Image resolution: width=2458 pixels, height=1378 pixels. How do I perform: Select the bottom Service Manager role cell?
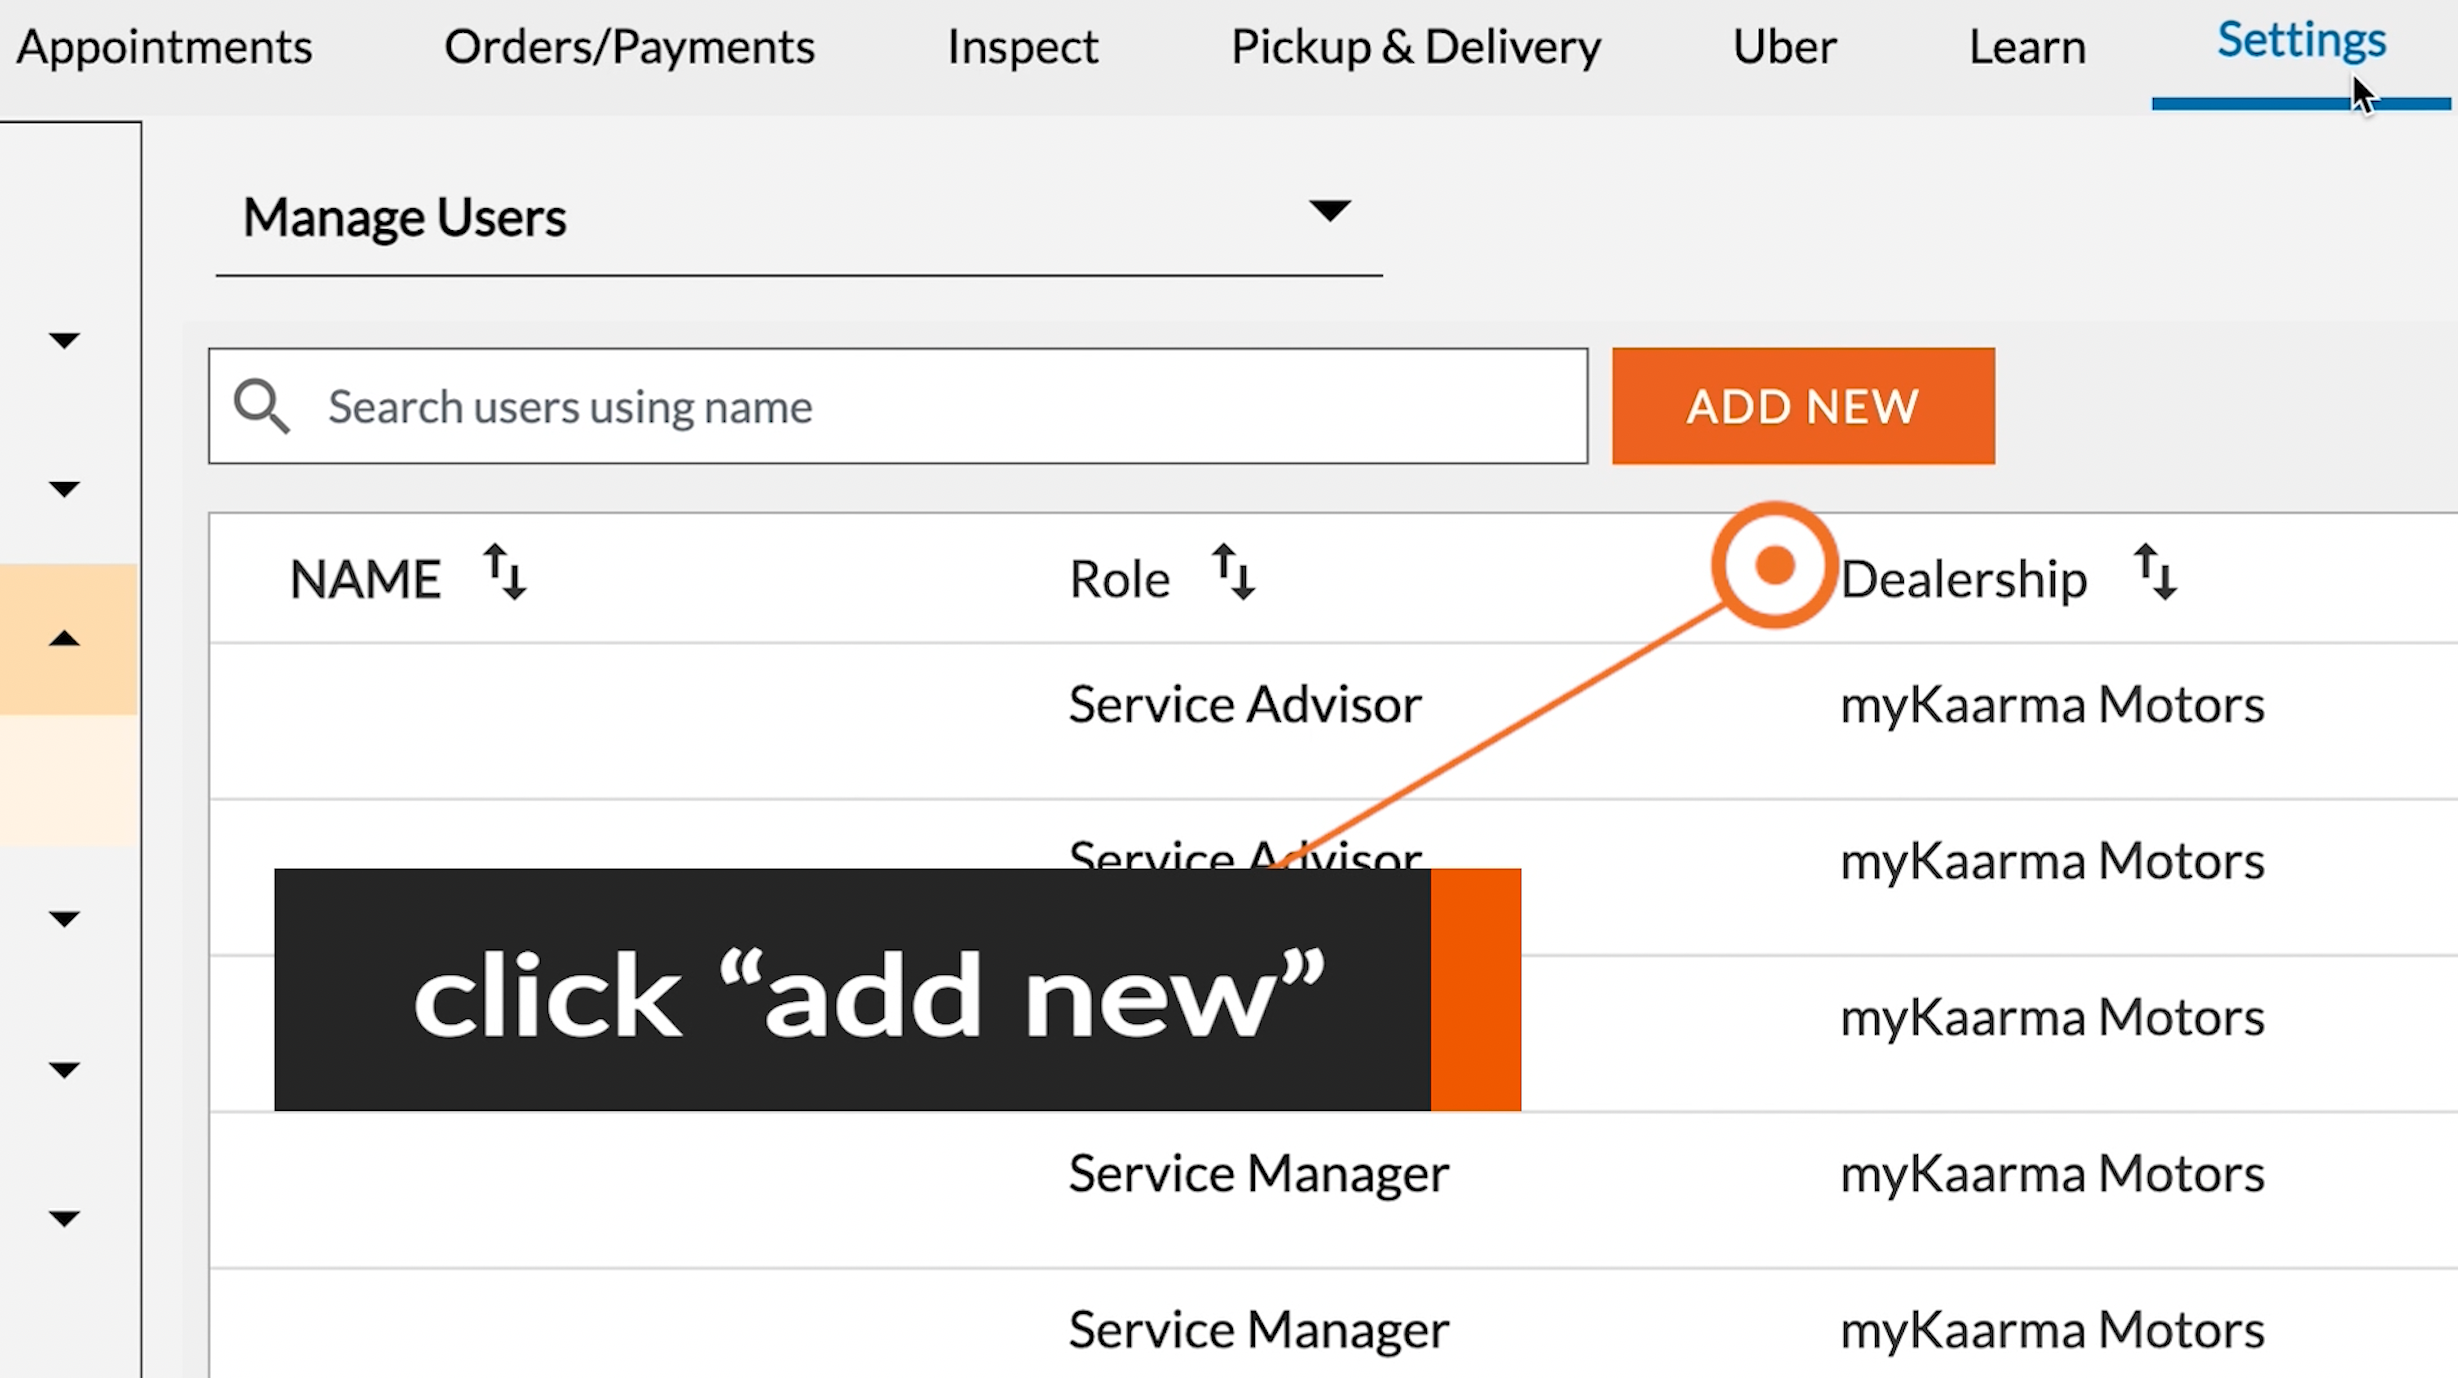click(1258, 1330)
